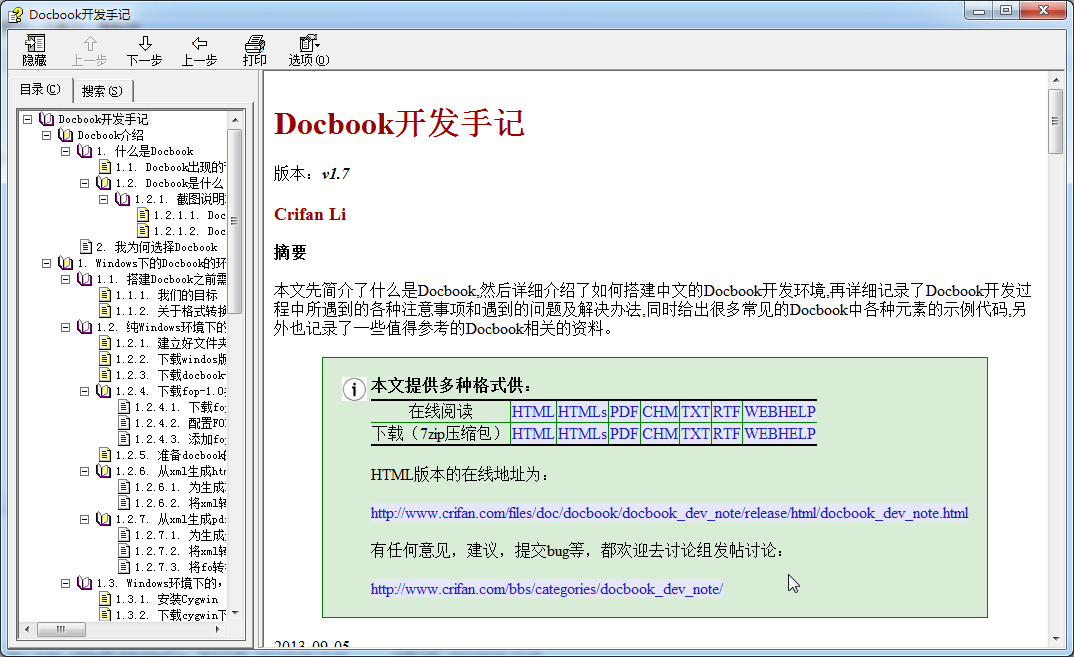This screenshot has height=657, width=1074.
Task: Click the page icon beside 2. 我为何选择Docbook
Action: coord(86,247)
